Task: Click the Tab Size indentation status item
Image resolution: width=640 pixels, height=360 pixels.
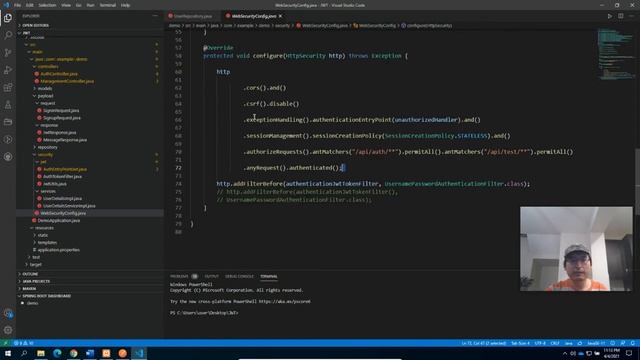Action: 520,343
